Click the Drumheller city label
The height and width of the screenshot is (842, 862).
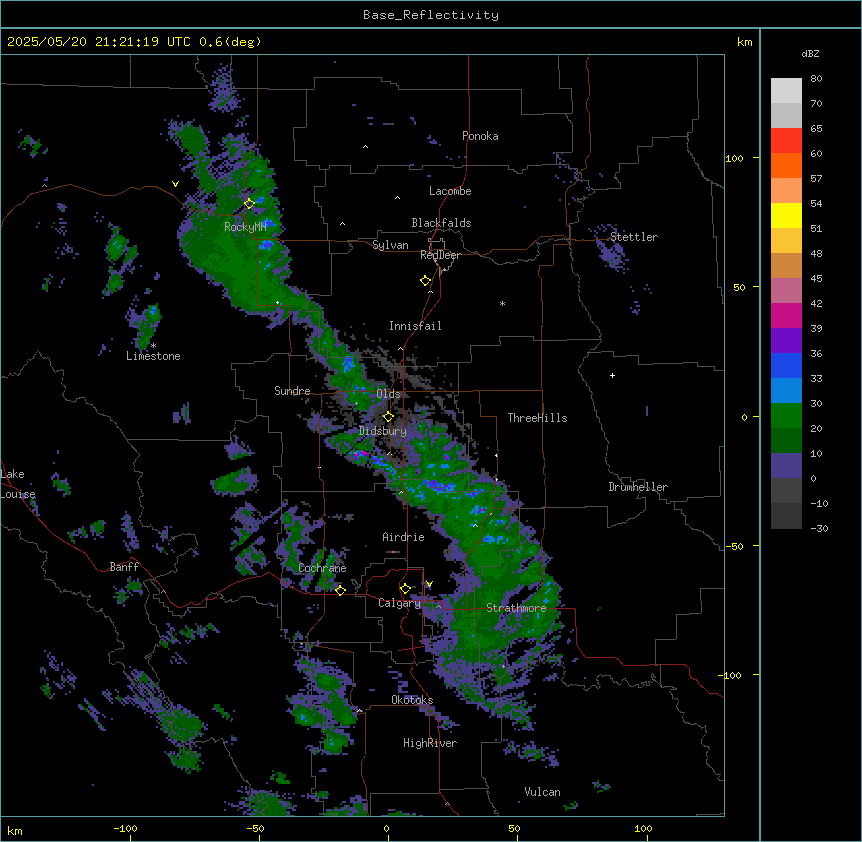[638, 487]
